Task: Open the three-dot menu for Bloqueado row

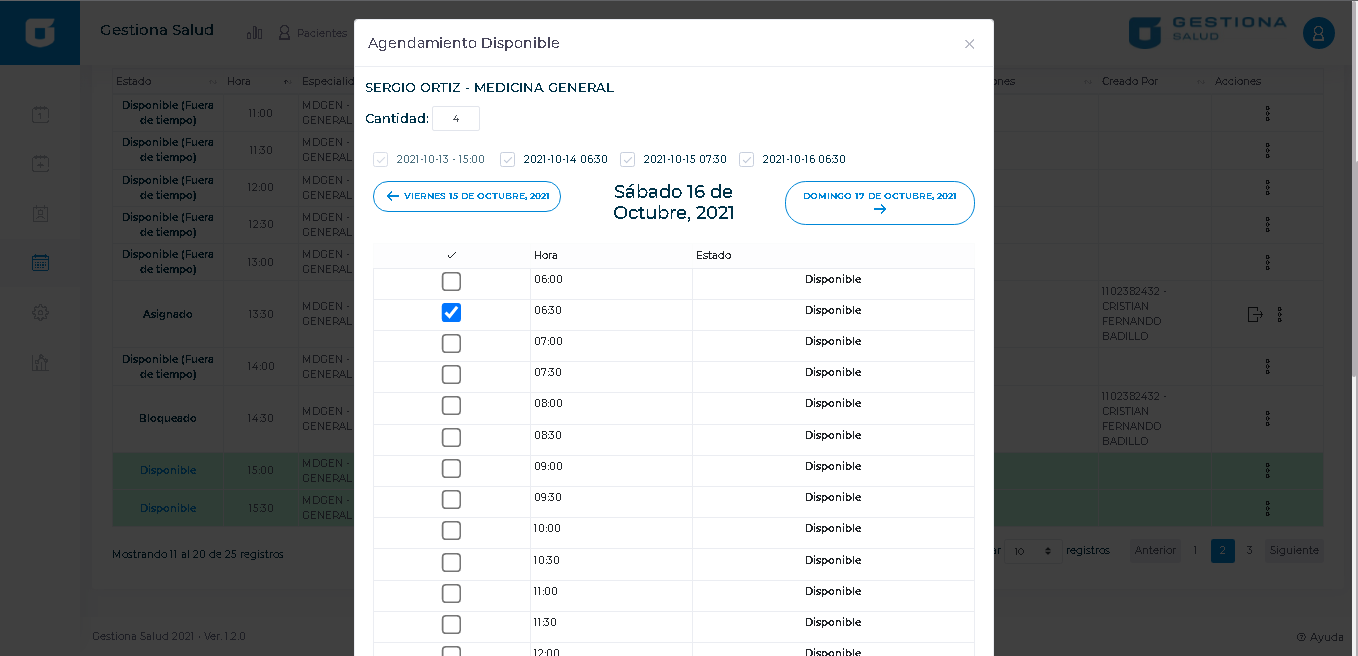Action: pos(1267,418)
